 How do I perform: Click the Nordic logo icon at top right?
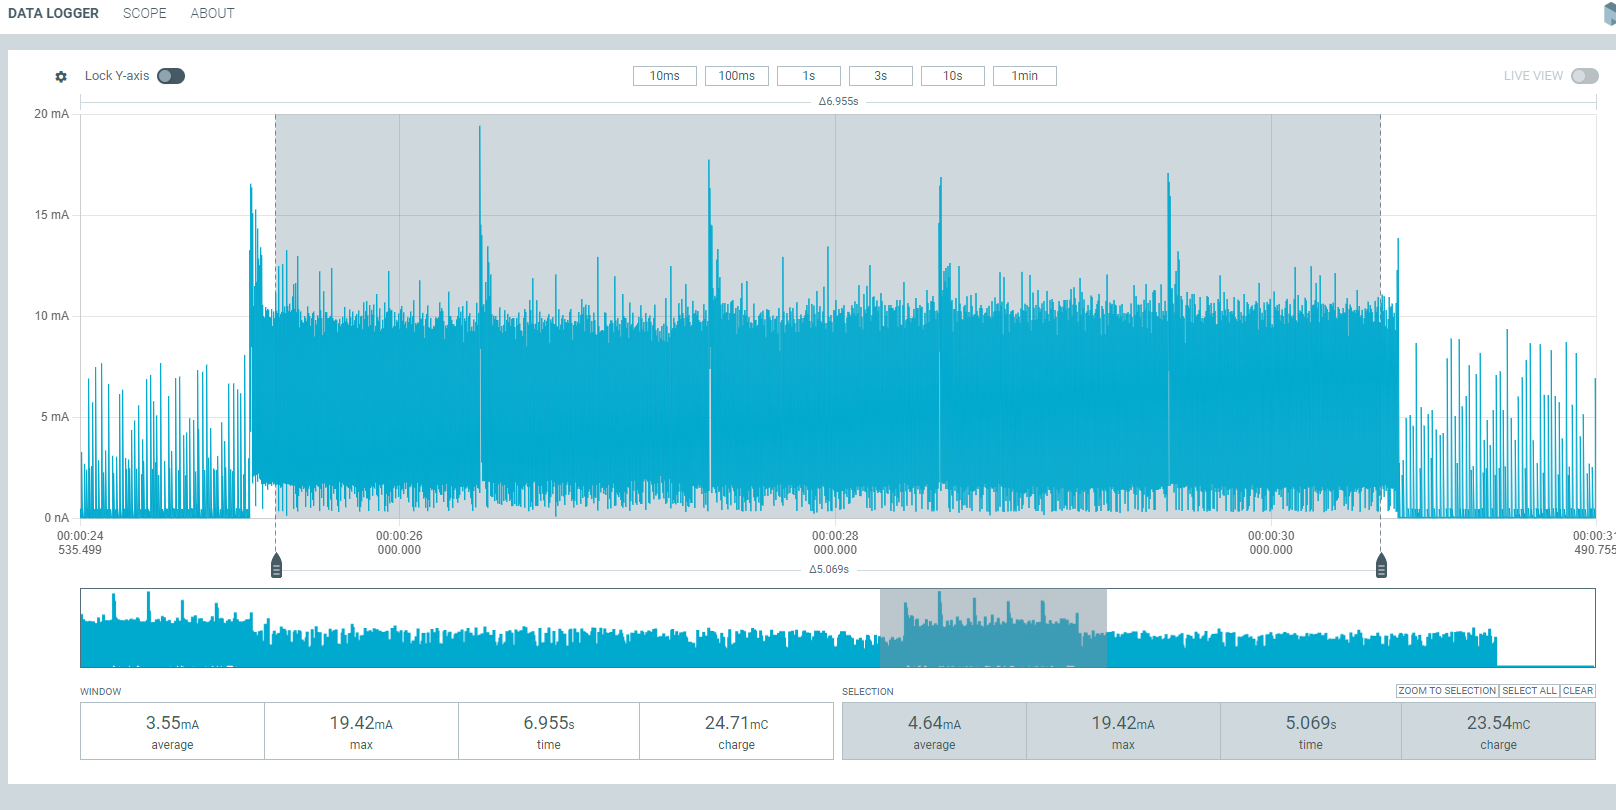(x=1609, y=13)
